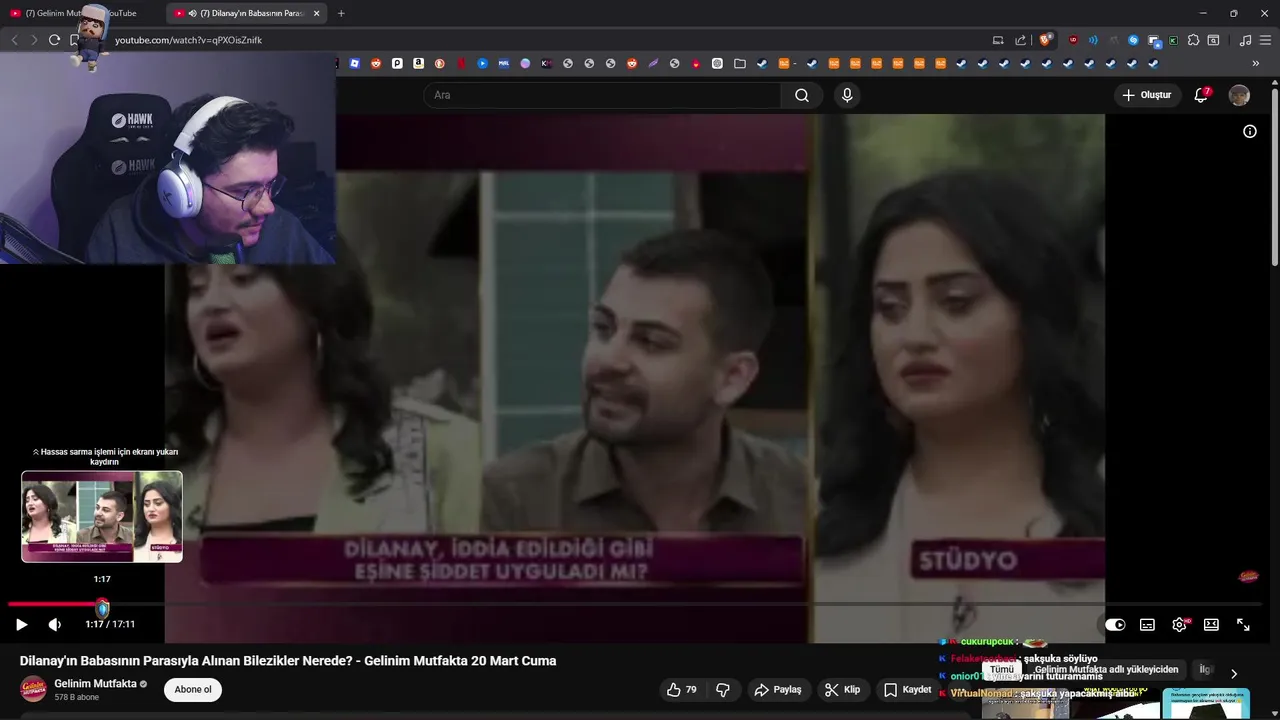Click the search magnifier button

click(x=802, y=95)
